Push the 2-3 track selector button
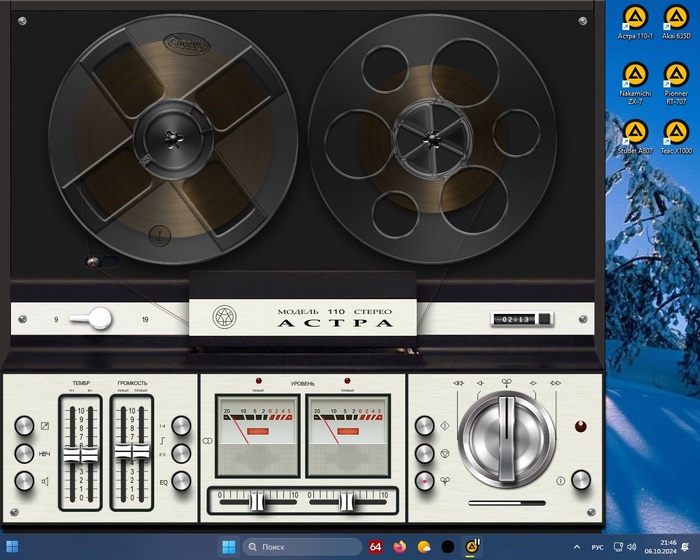 [181, 453]
